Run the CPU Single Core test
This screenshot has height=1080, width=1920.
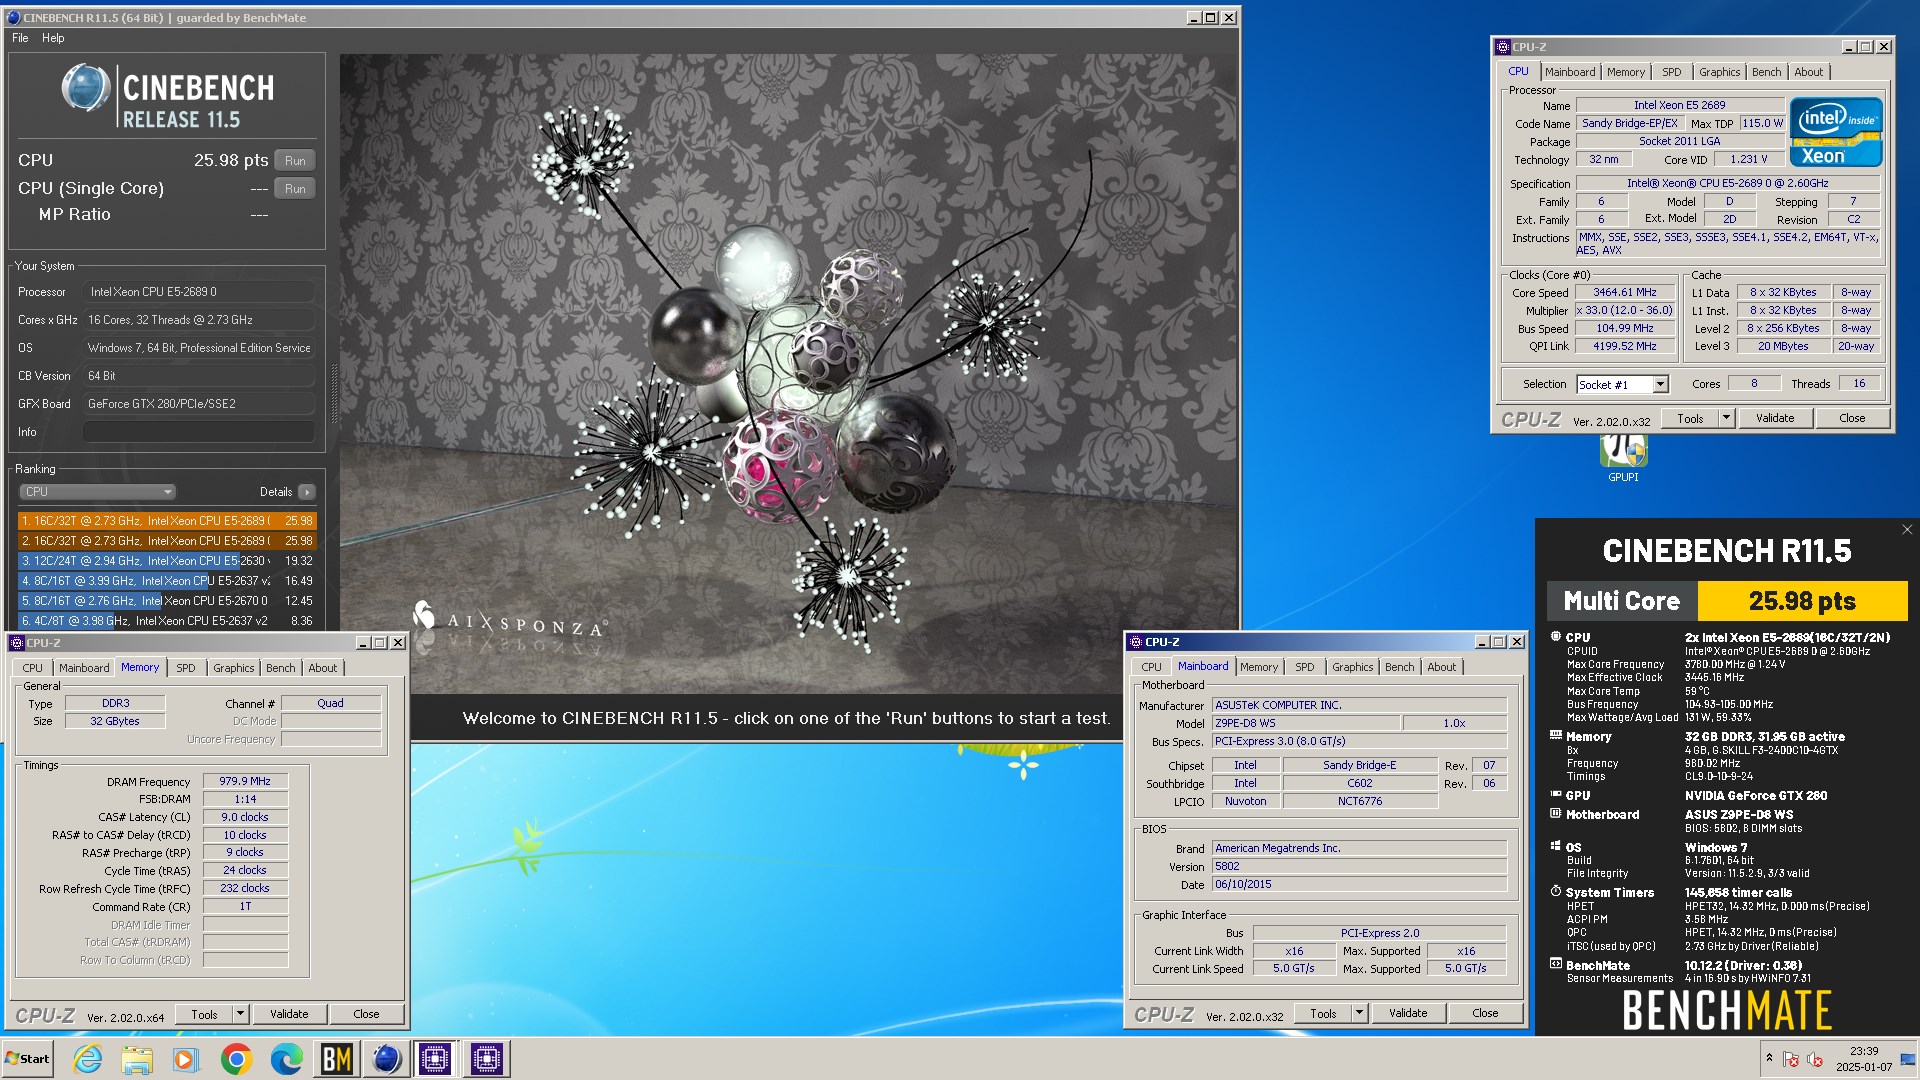[x=295, y=188]
